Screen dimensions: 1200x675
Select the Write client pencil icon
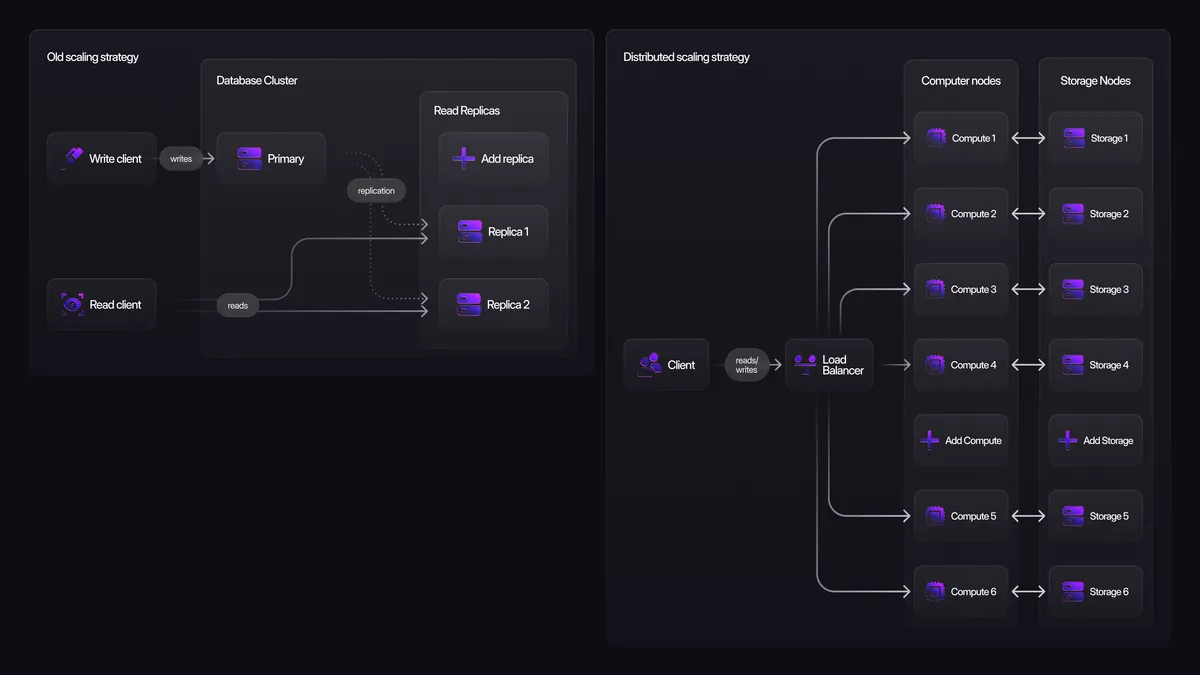(74, 157)
